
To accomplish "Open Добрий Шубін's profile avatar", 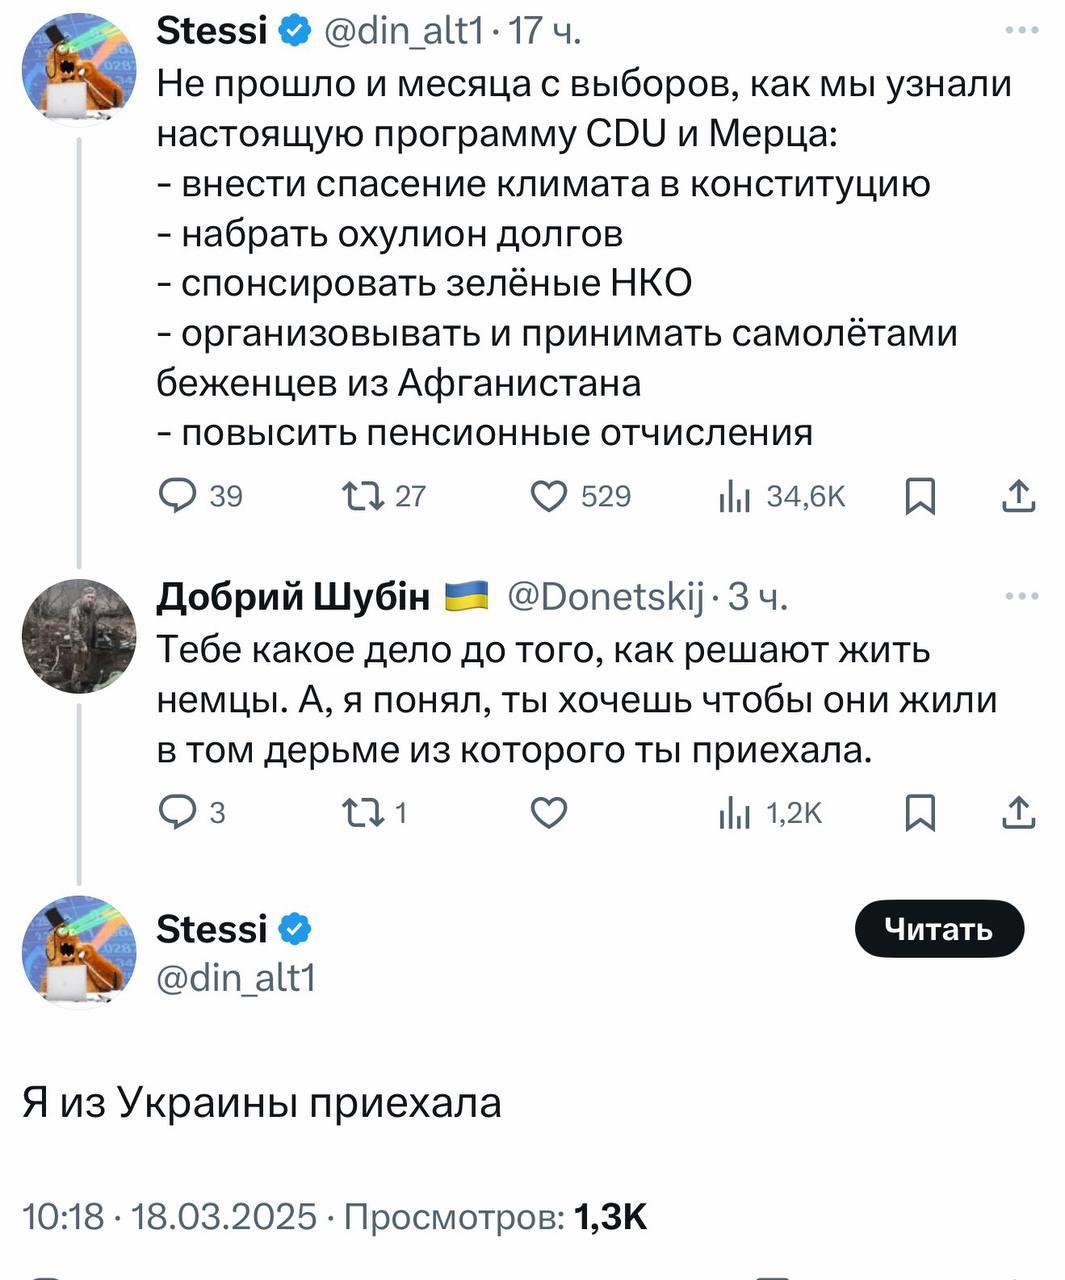I will point(79,636).
